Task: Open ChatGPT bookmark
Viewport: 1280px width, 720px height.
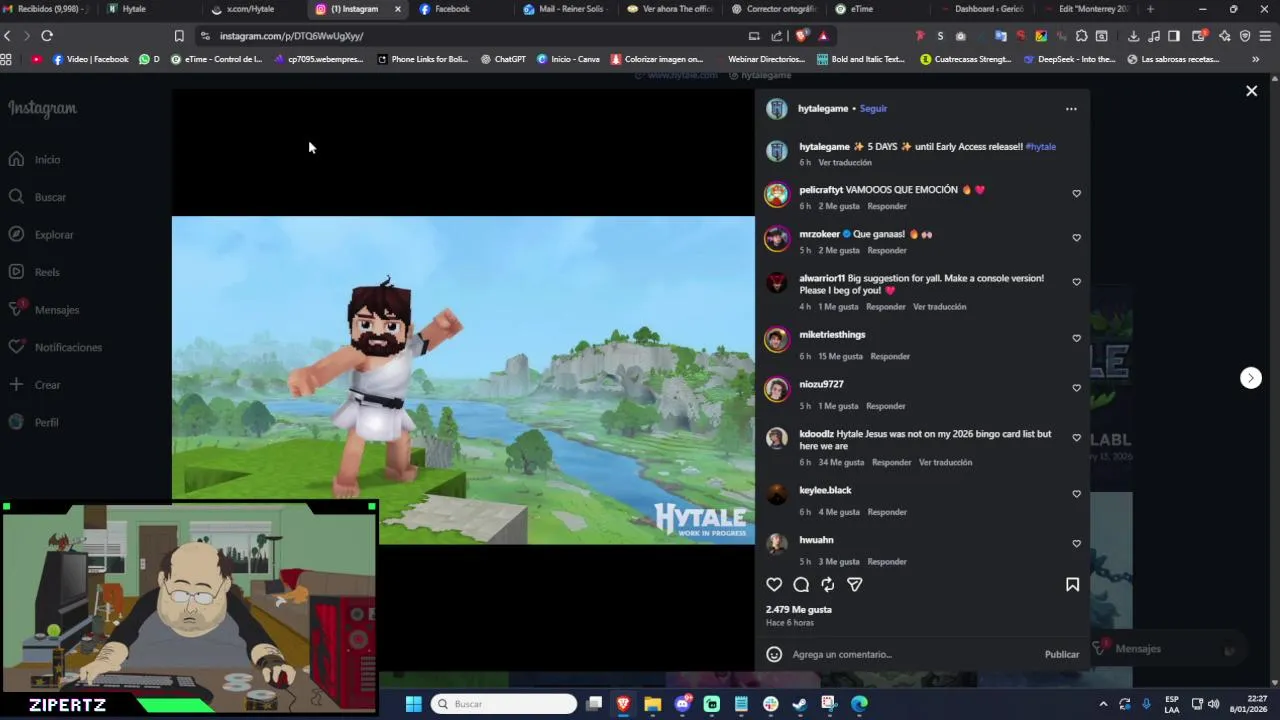Action: 503,59
